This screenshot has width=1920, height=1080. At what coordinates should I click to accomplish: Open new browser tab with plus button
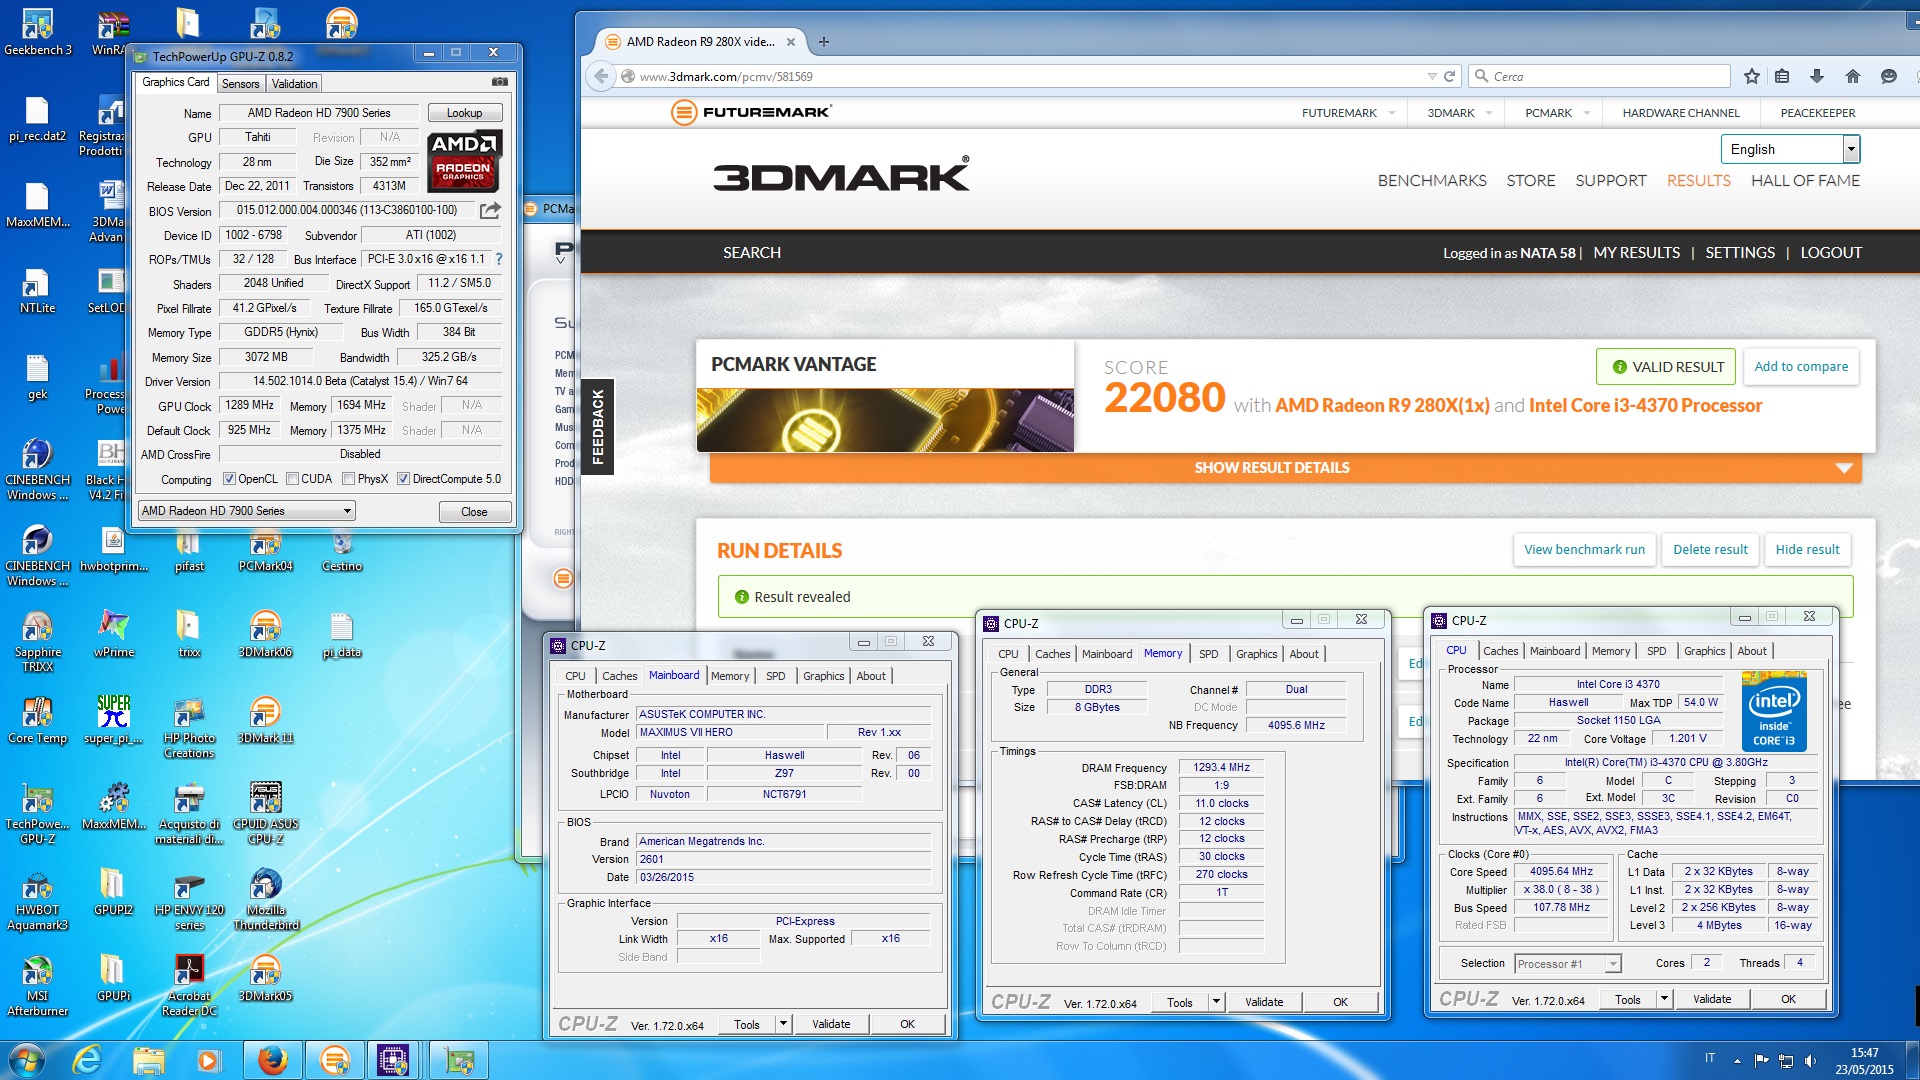click(x=823, y=42)
